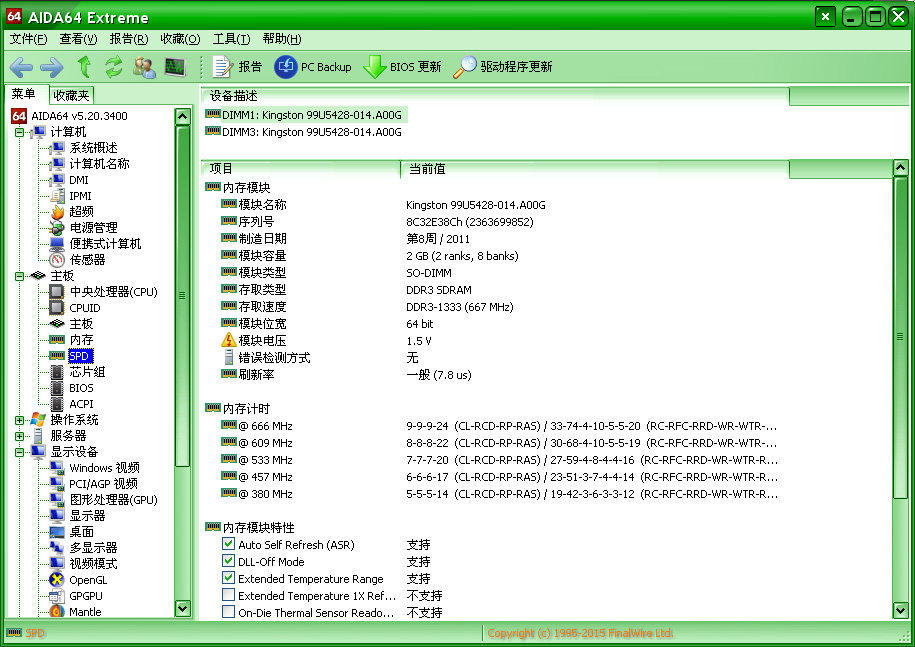Screen dimensions: 915x647
Task: Expand the 服务器 tree node
Action: click(19, 436)
